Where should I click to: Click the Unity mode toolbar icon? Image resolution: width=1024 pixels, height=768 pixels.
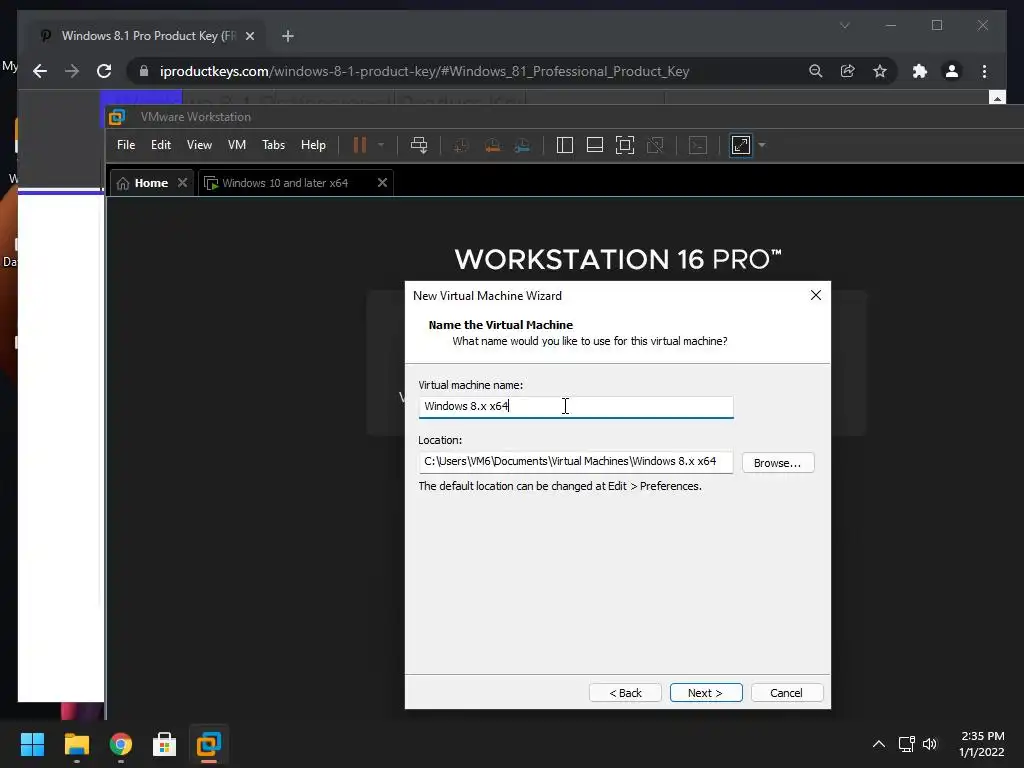pos(655,145)
